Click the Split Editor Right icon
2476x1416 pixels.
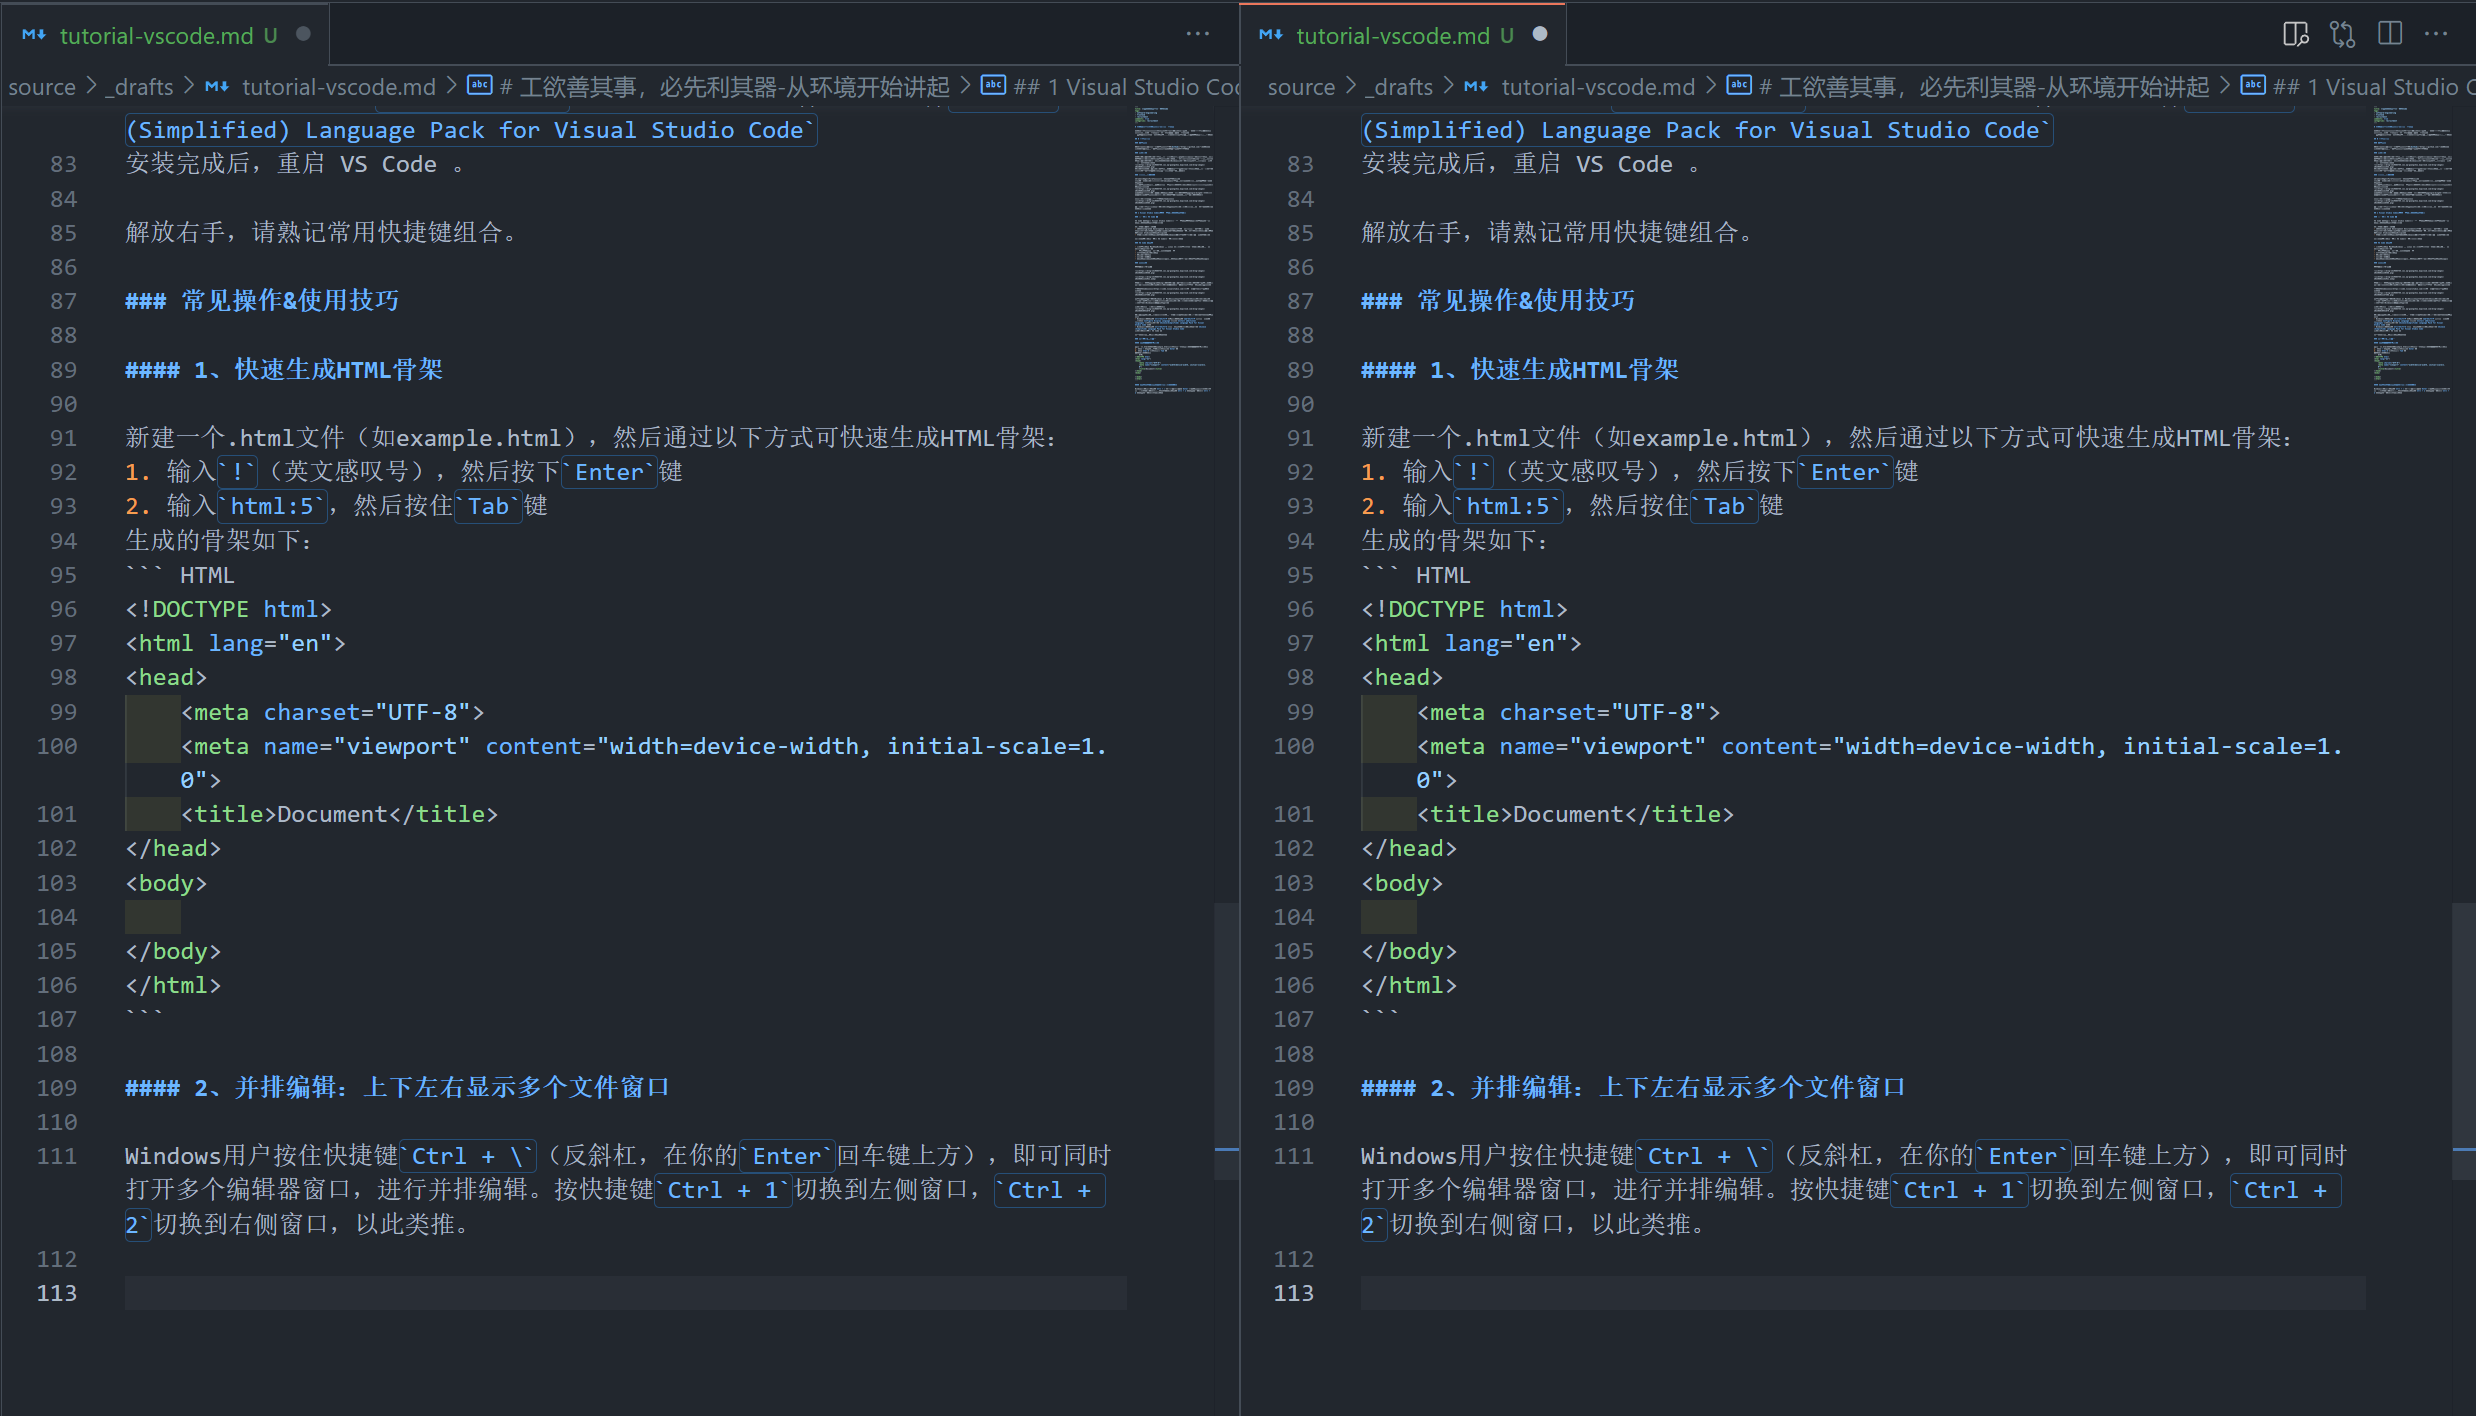click(x=2390, y=35)
